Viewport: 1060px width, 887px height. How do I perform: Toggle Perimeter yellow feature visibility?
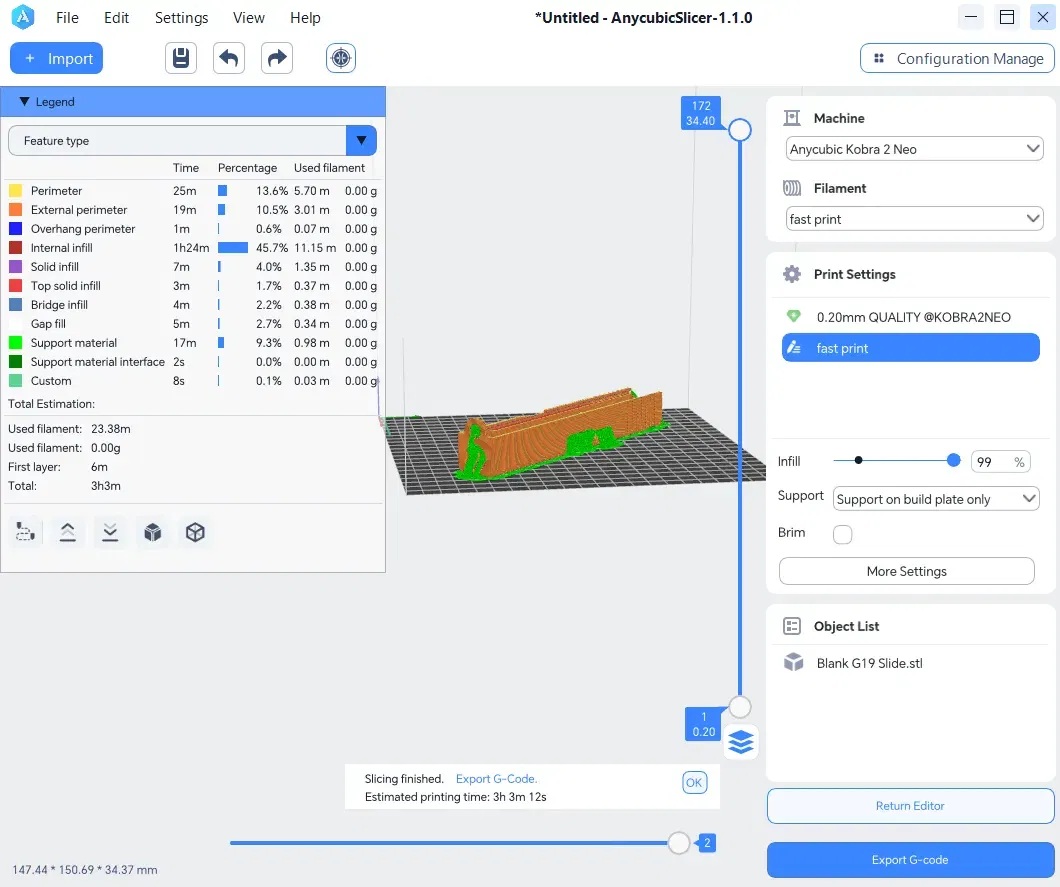tap(16, 191)
